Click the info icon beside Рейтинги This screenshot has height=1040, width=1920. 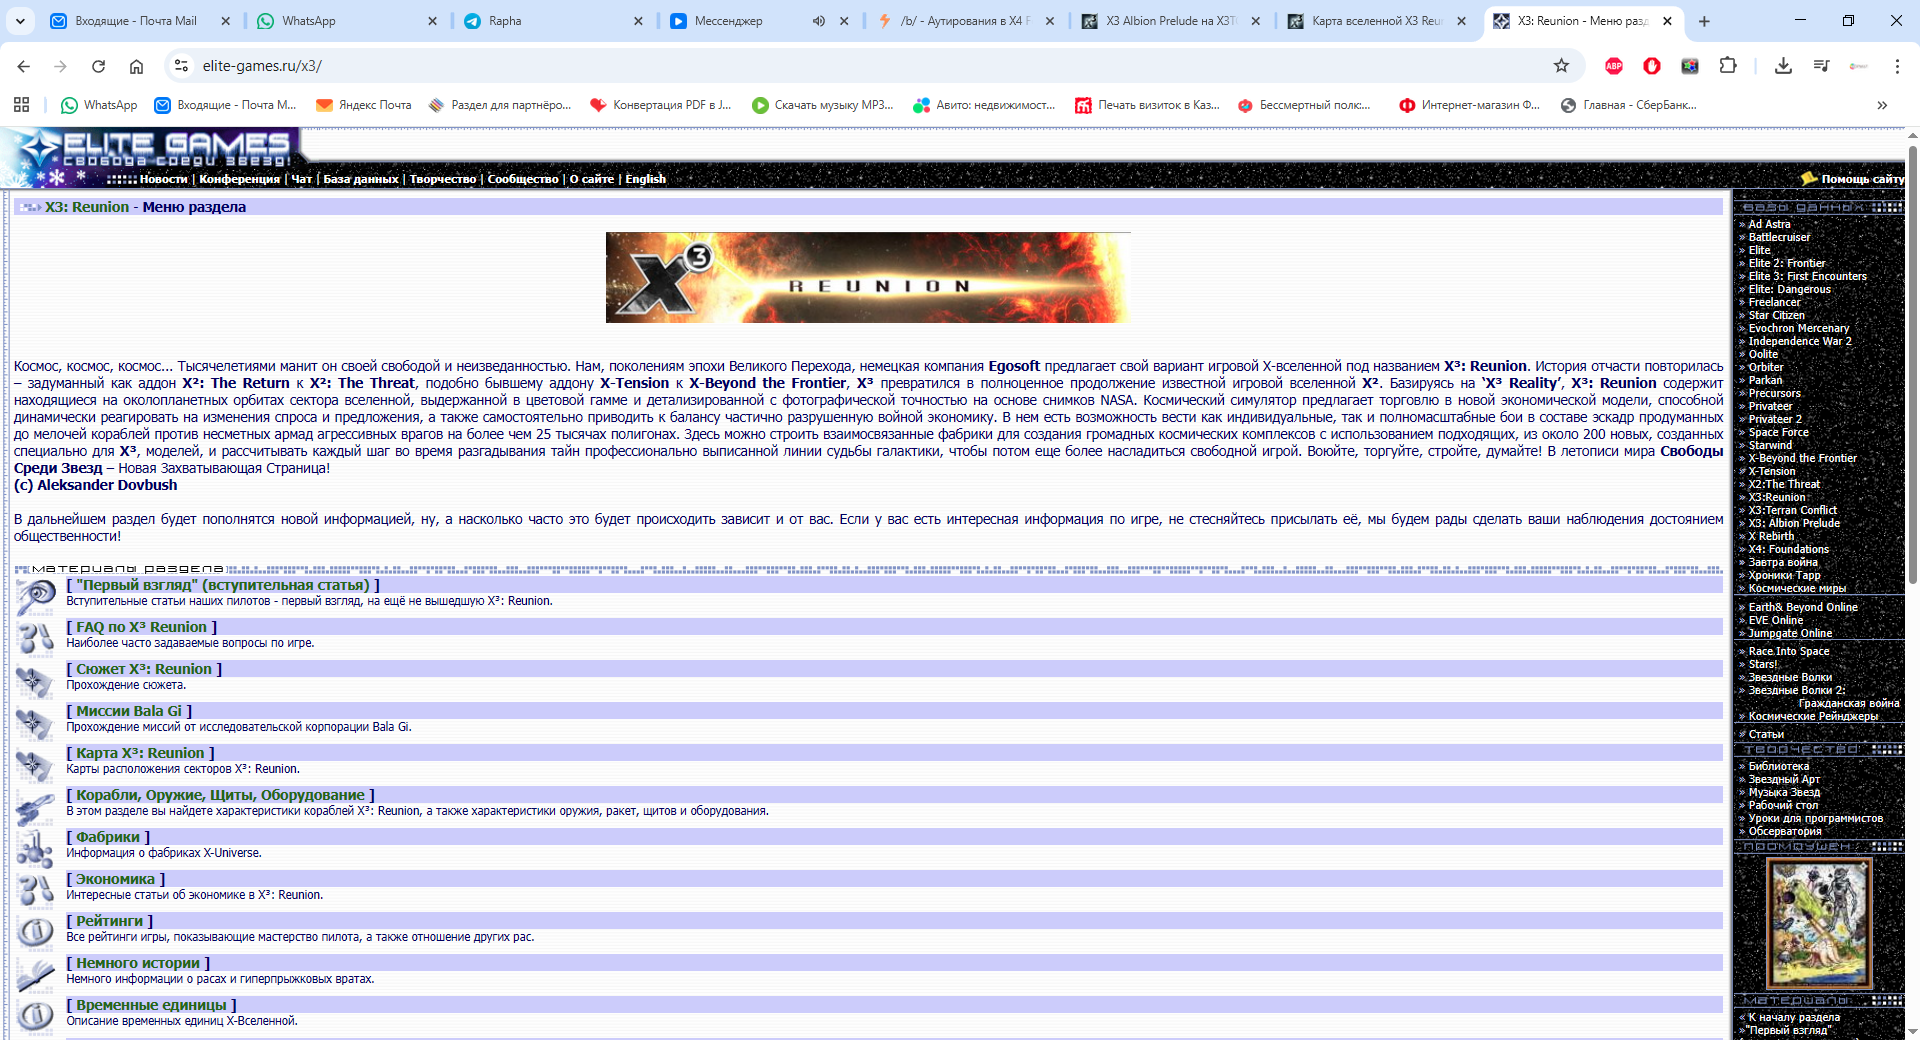(x=35, y=932)
